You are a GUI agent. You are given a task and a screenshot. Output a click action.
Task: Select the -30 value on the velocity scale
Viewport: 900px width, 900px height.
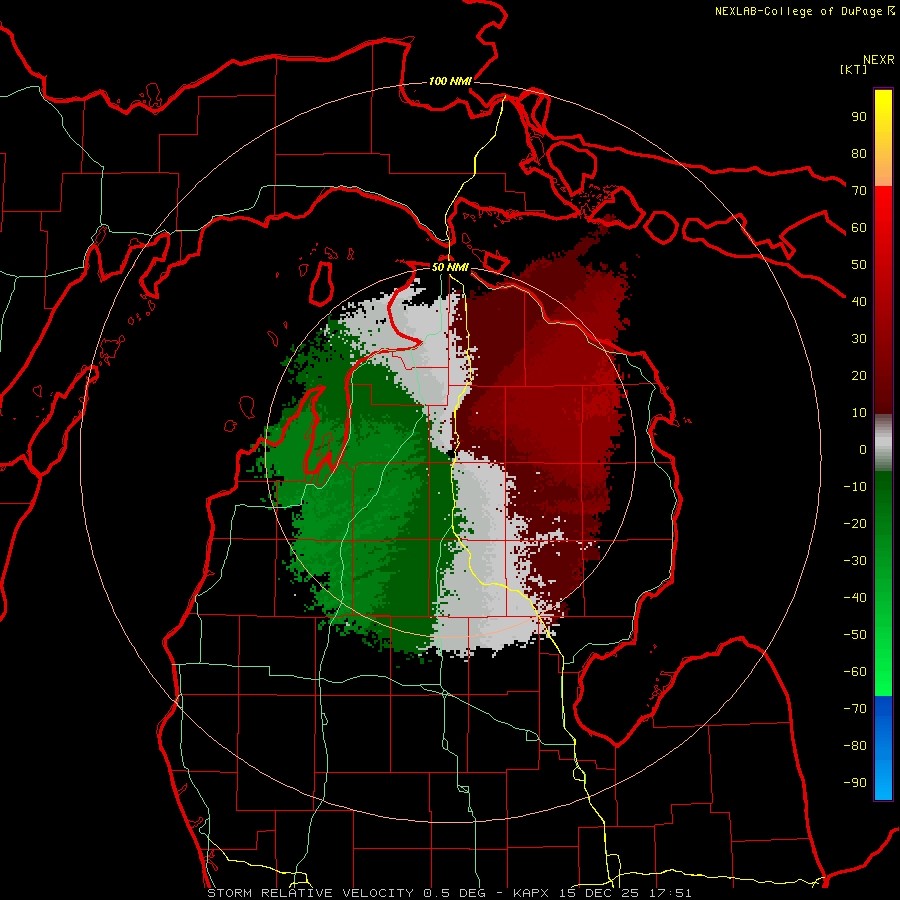[x=855, y=561]
